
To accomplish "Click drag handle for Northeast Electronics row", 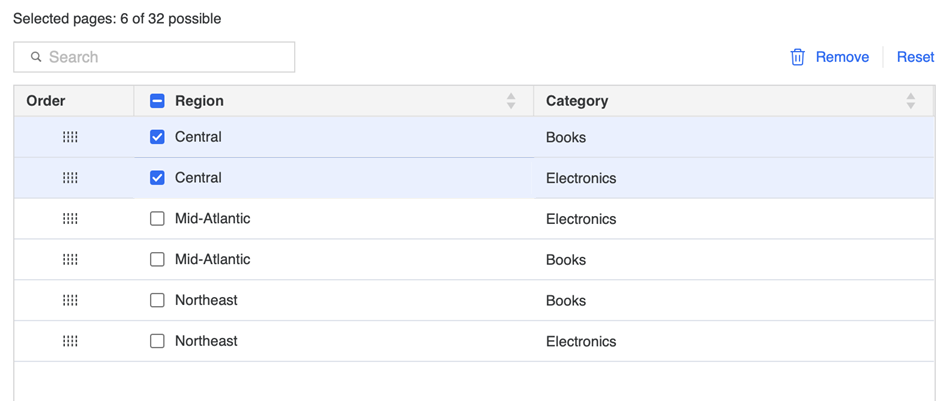I will [70, 341].
